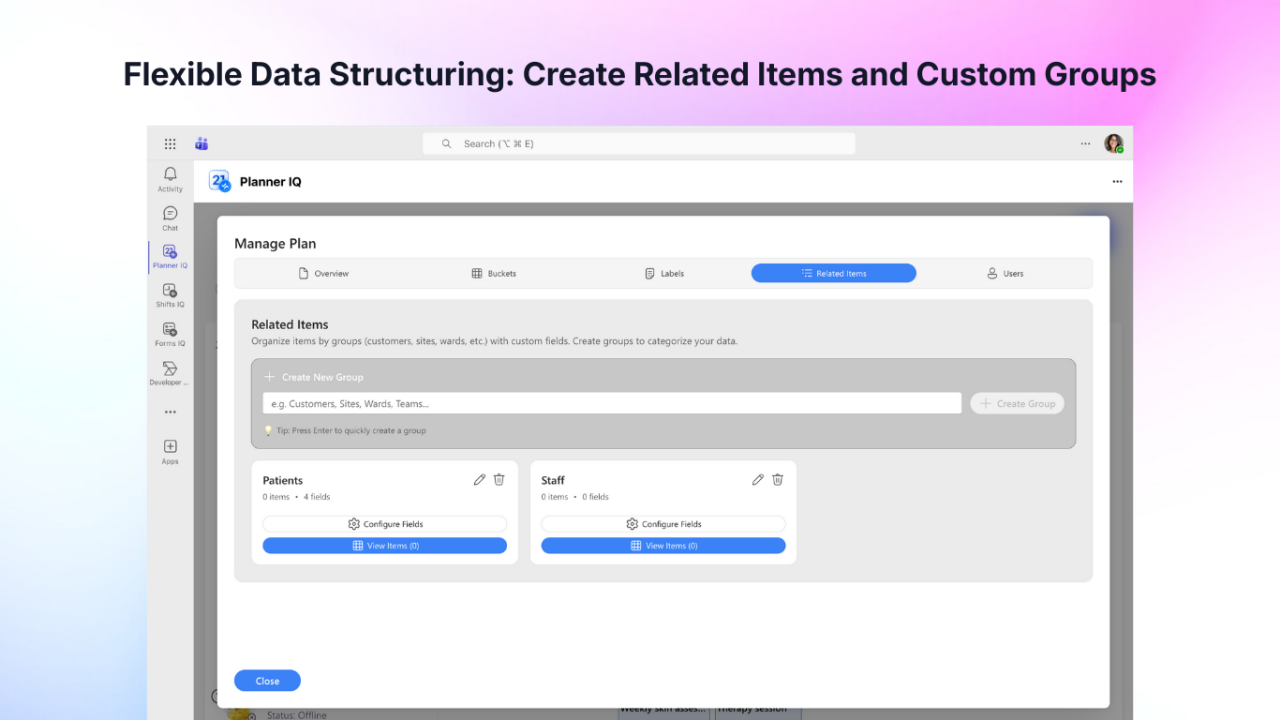The width and height of the screenshot is (1280, 720).
Task: Select the Related Items tab
Action: tap(834, 273)
